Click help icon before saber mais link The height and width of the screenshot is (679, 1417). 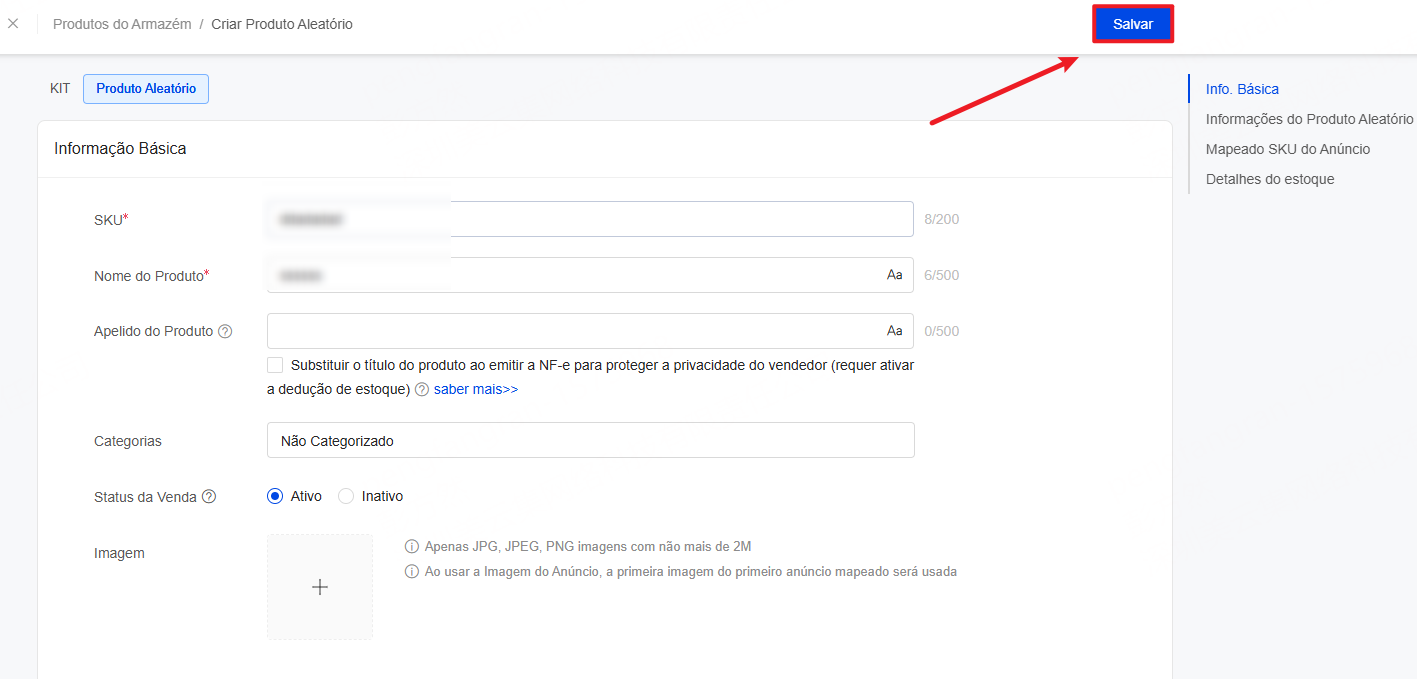point(422,389)
